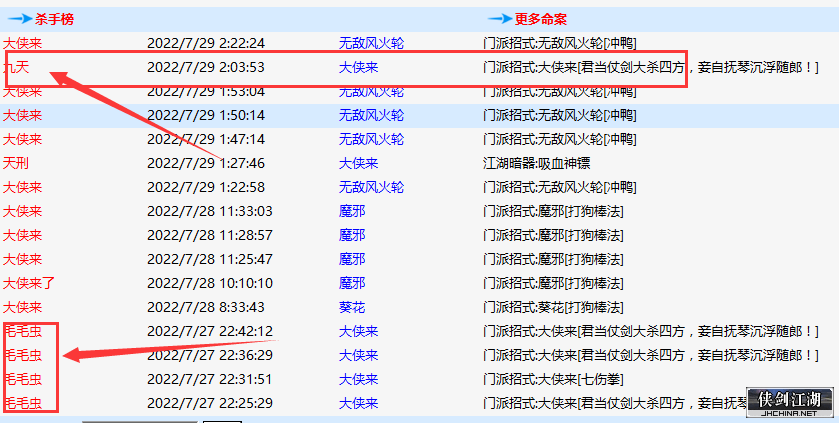Select the move description in the 2:03:53 row
Screen dimensions: 839x423
(x=650, y=67)
